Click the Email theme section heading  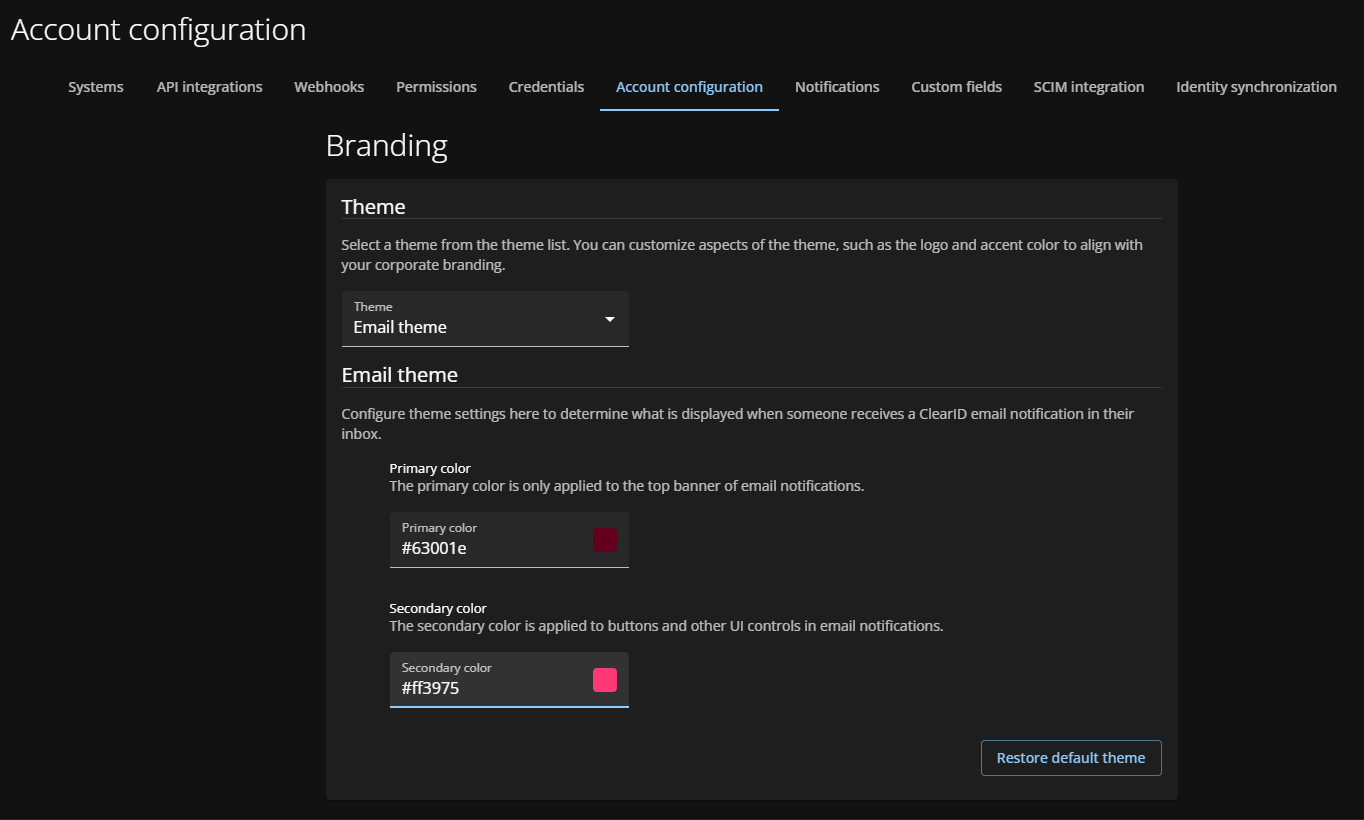click(399, 375)
